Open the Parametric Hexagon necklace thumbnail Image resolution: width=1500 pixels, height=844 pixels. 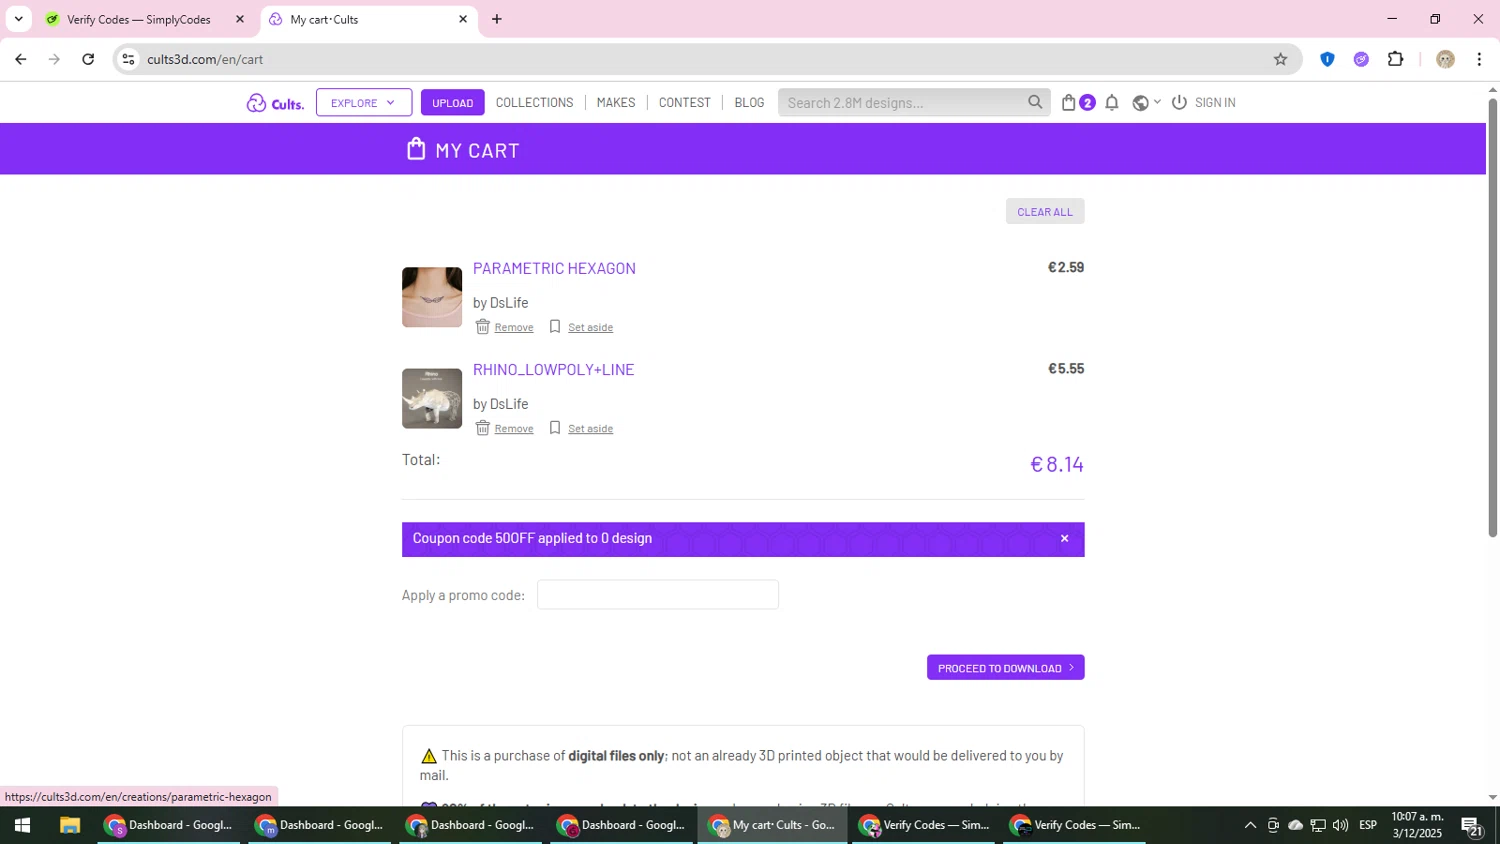click(x=432, y=297)
